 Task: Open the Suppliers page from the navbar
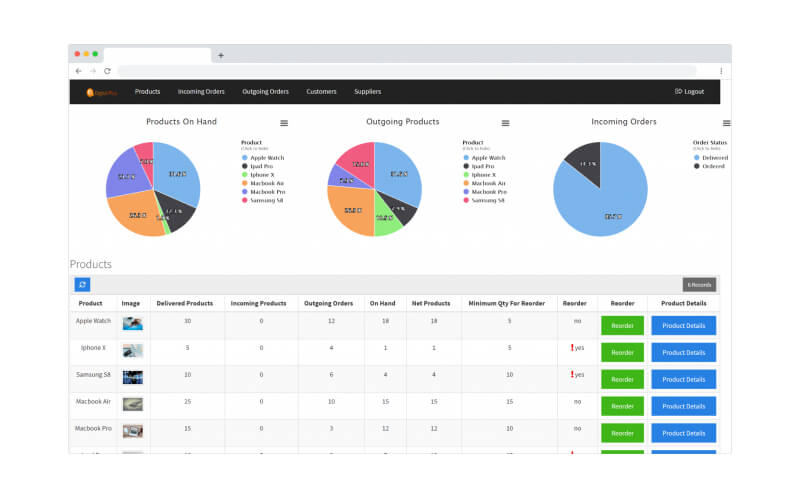click(x=367, y=92)
